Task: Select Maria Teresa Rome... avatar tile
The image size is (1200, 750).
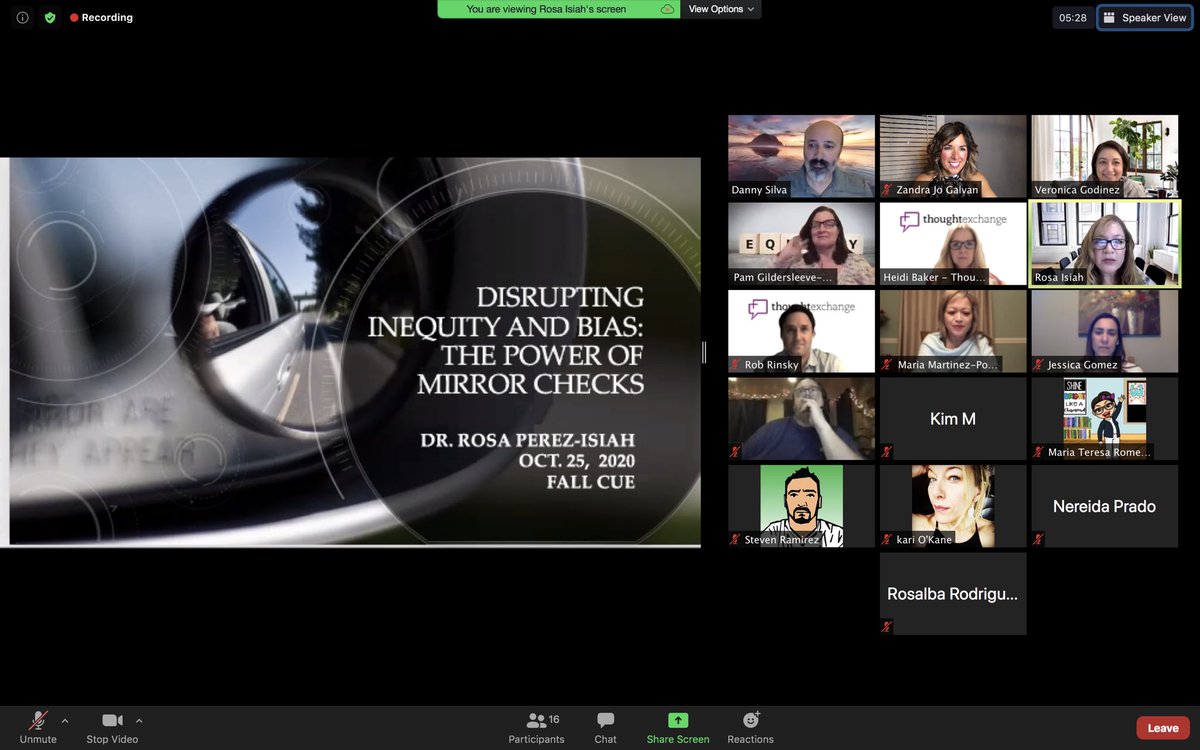Action: [1105, 419]
